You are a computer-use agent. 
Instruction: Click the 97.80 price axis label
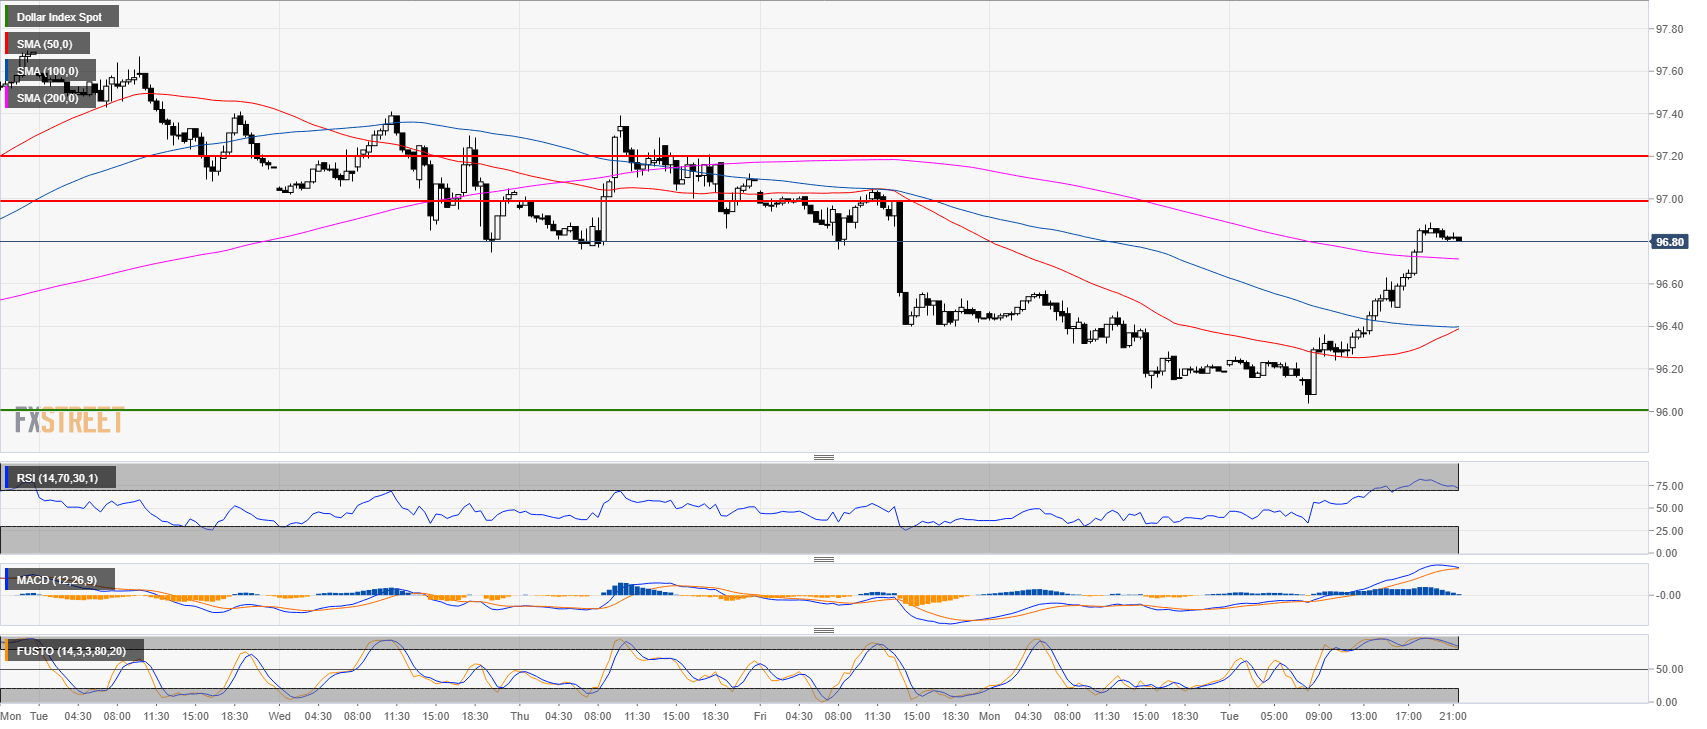(x=1669, y=29)
